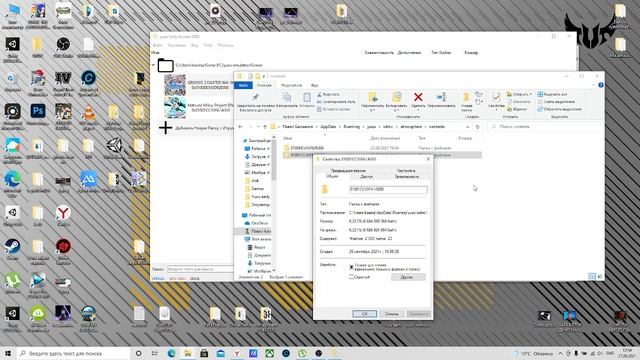Image resolution: width=640 pixels, height=360 pixels.
Task: Click the red Delete icon in Explorer ribbon
Action: (418, 97)
